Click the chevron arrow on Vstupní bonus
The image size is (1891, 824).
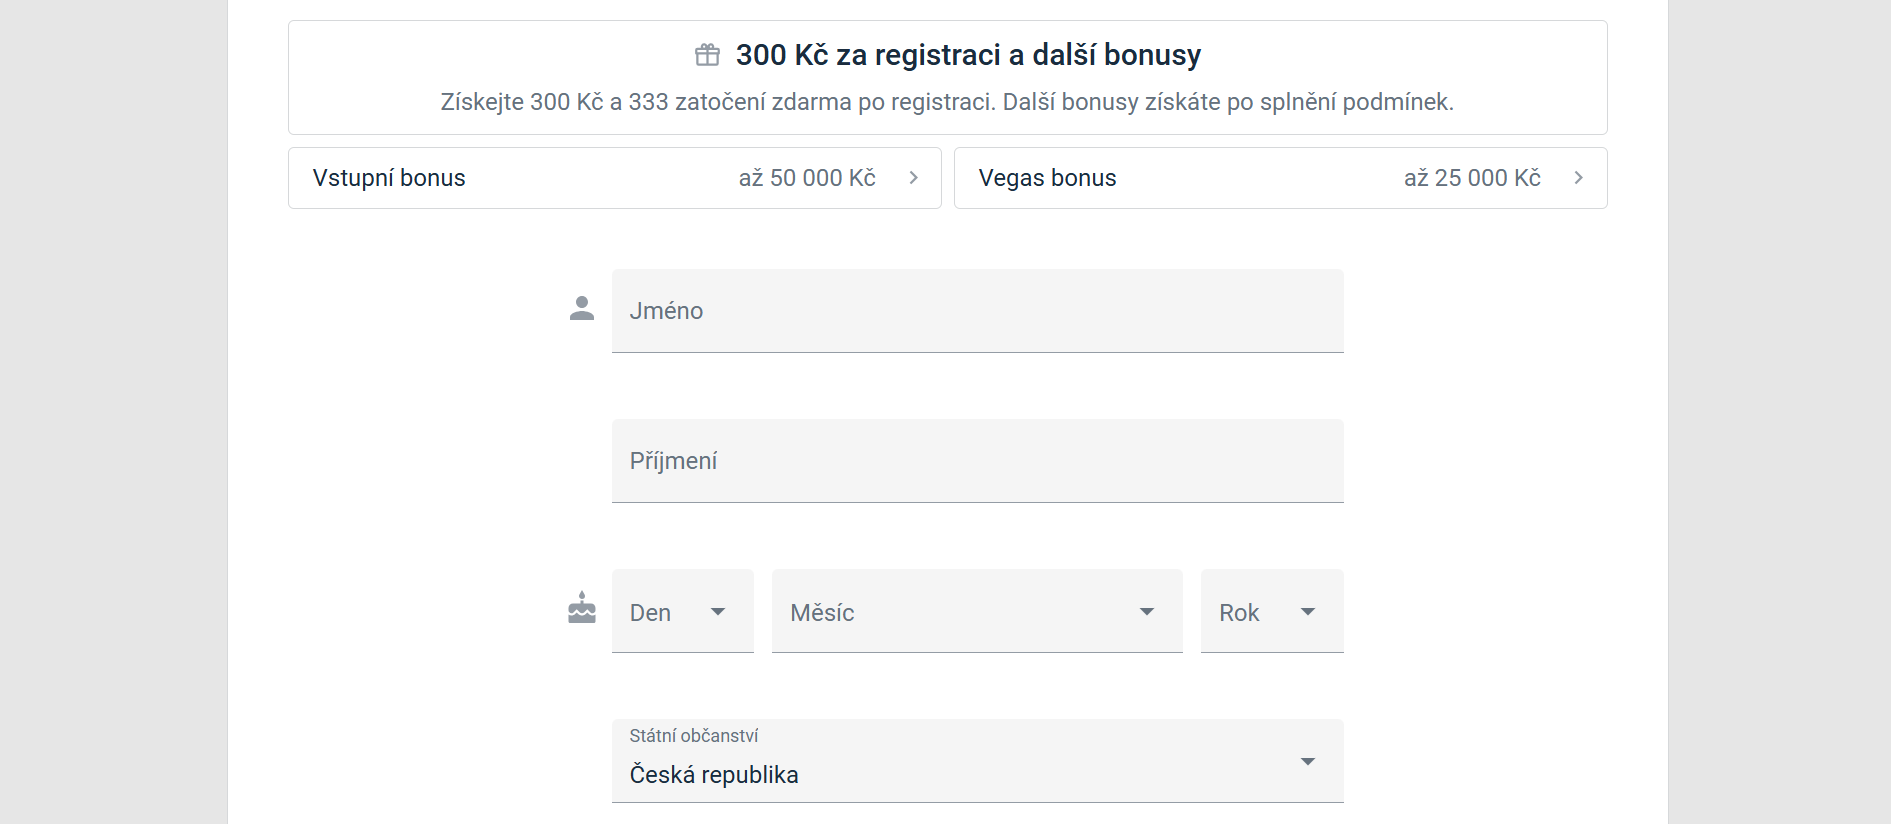point(913,178)
